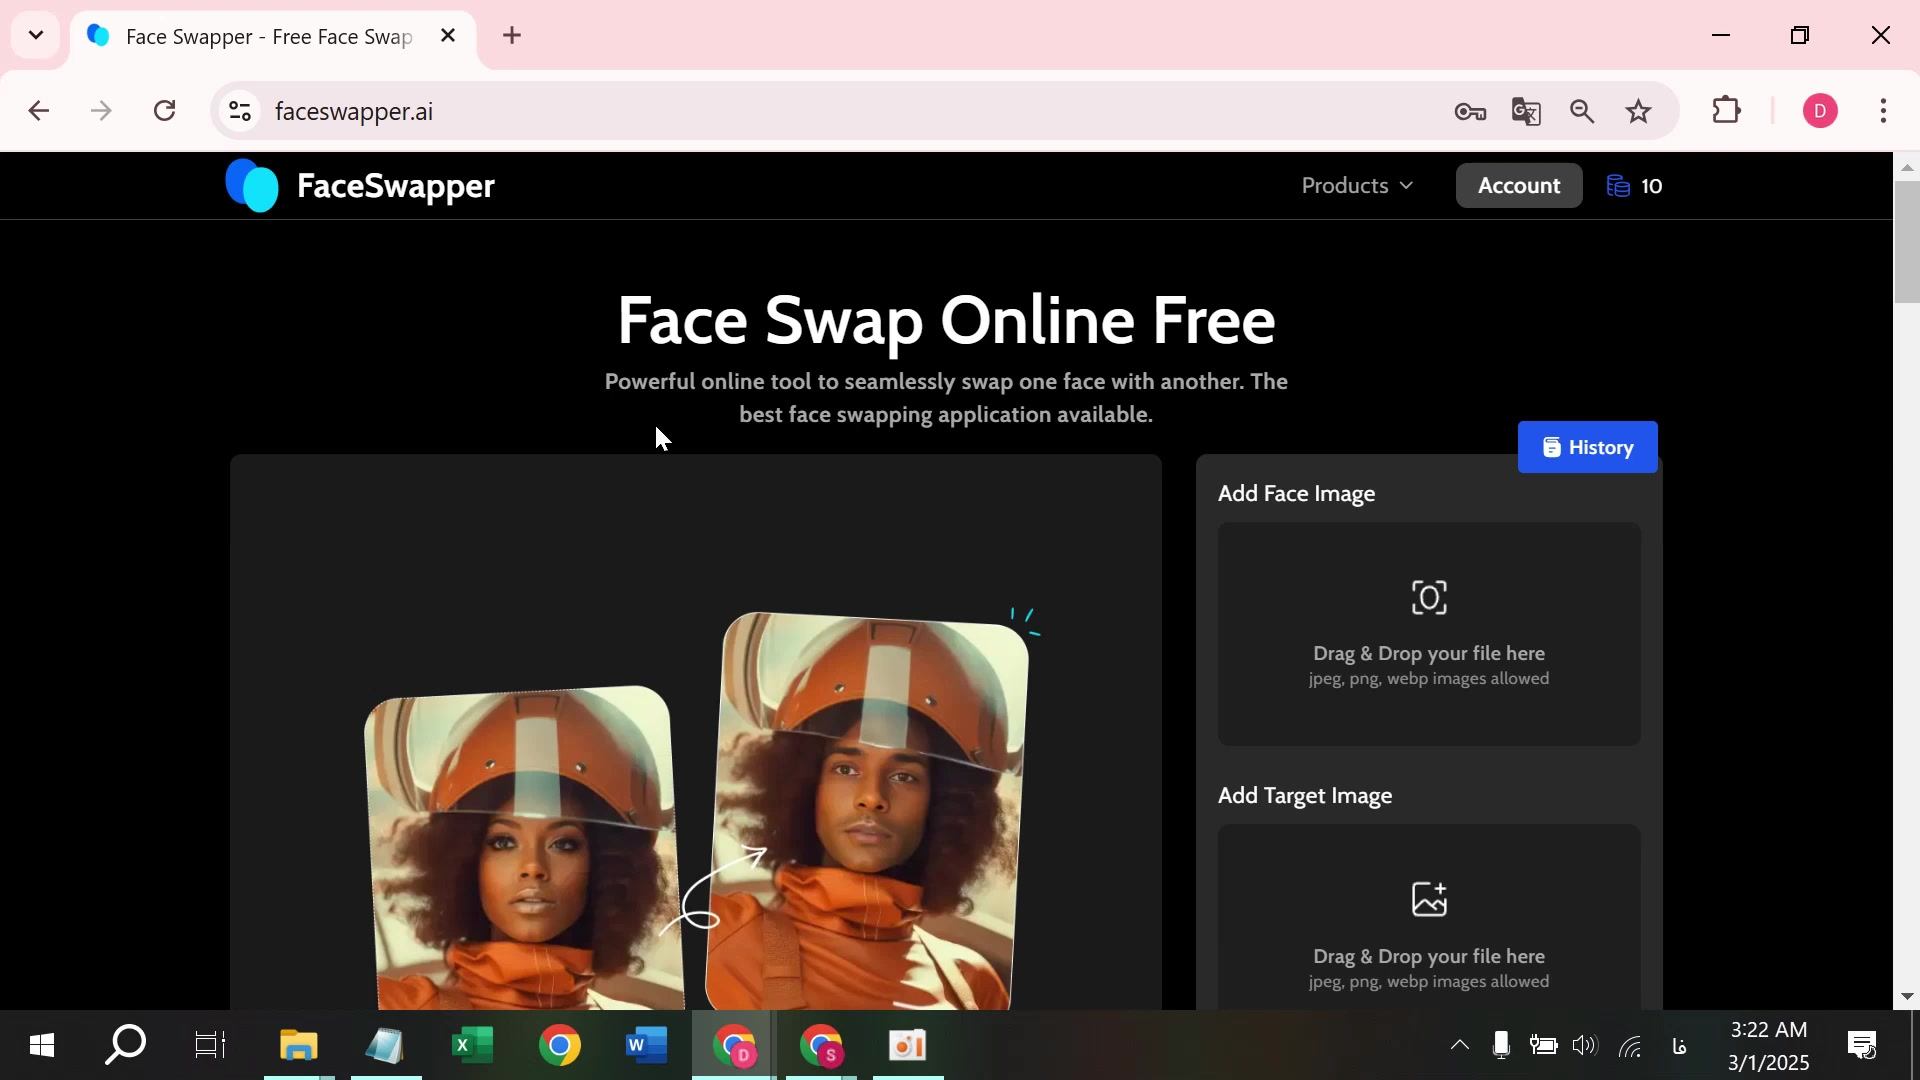Viewport: 1920px width, 1080px height.
Task: Open Chrome's three-dot menu
Action: point(1883,111)
